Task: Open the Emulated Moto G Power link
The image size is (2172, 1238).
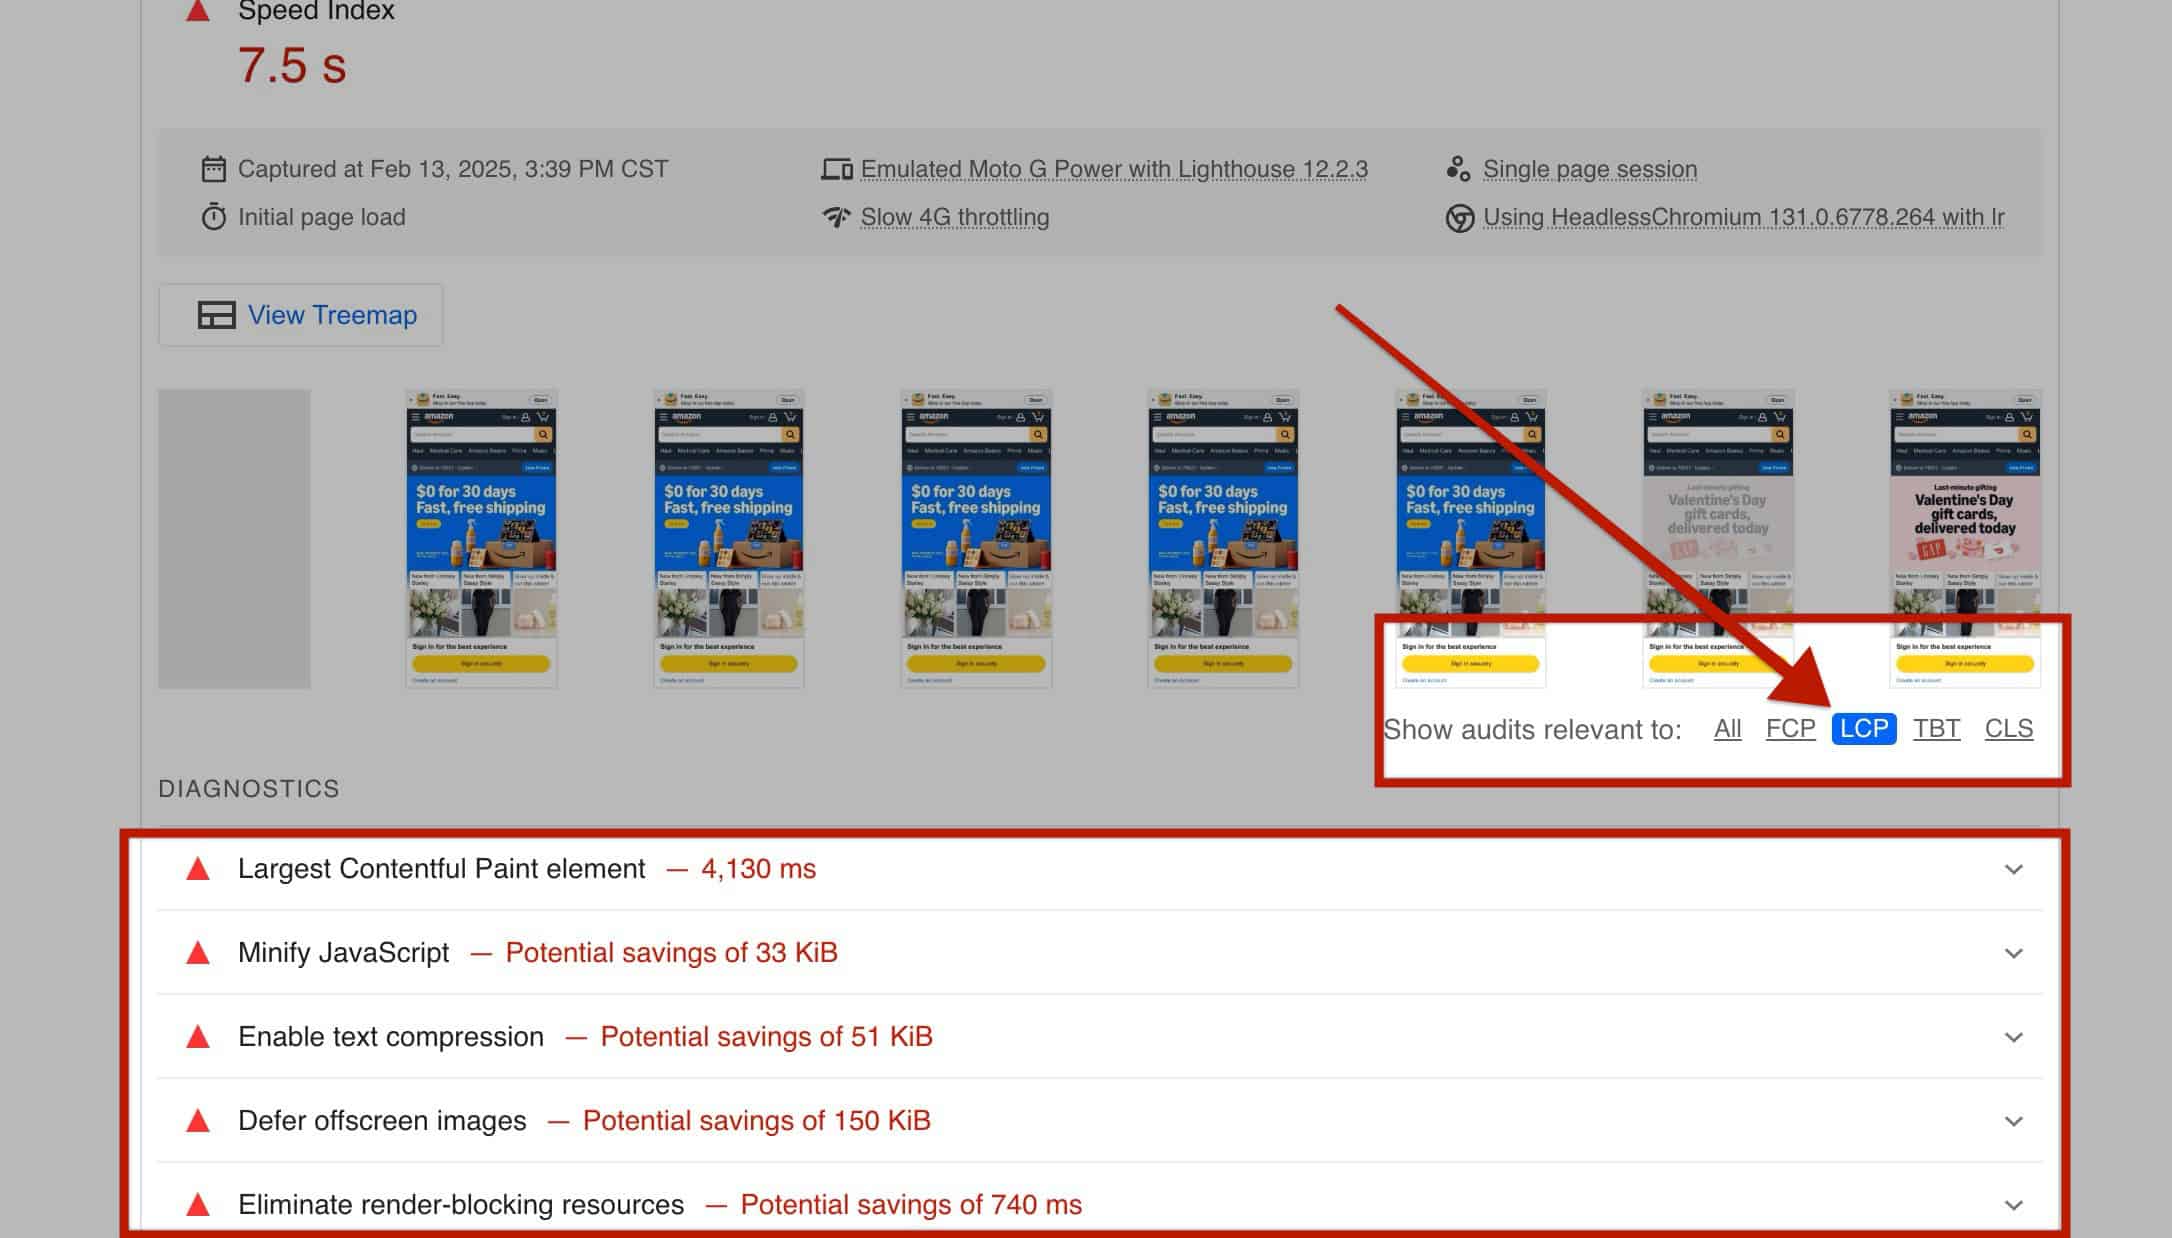Action: [x=1114, y=169]
